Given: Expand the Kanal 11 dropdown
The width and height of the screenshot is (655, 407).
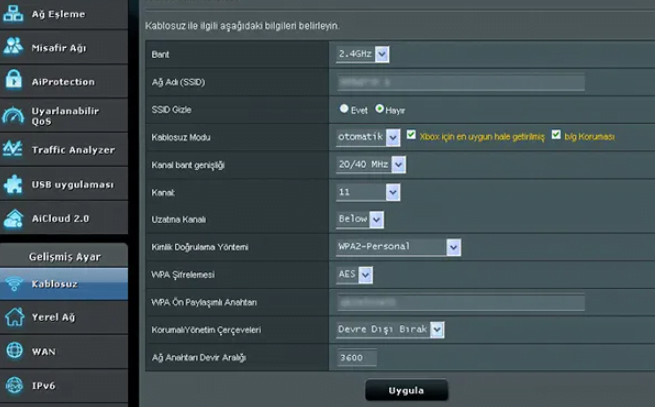Looking at the screenshot, I should click(x=368, y=191).
